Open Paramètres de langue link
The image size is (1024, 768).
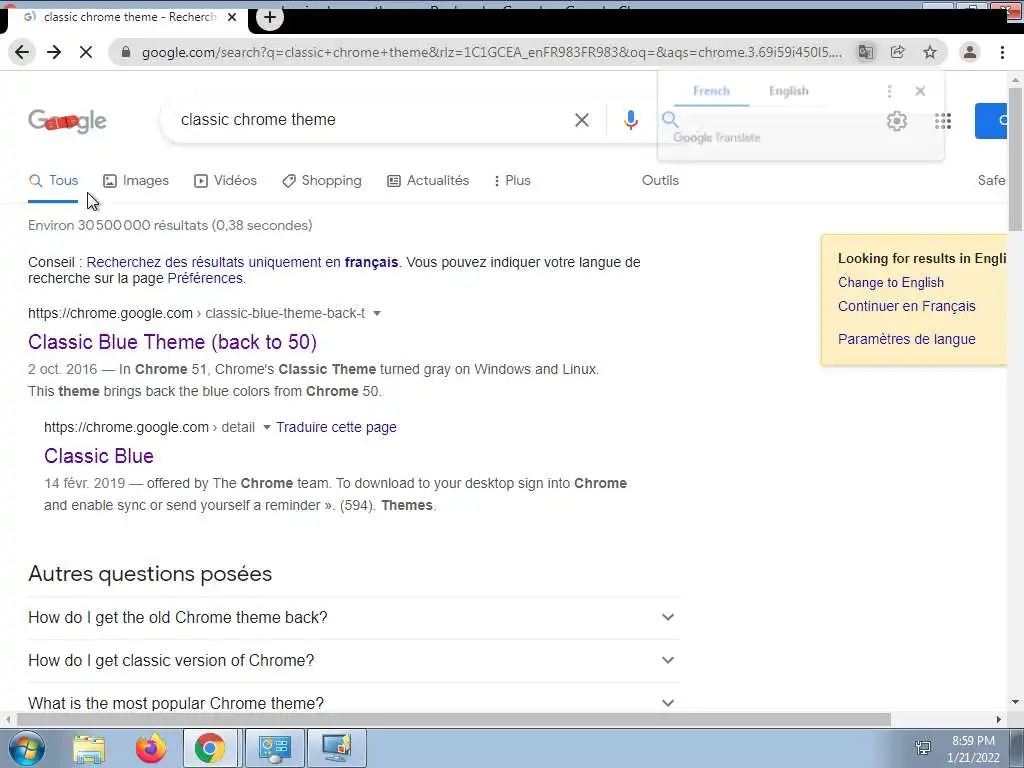[906, 340]
